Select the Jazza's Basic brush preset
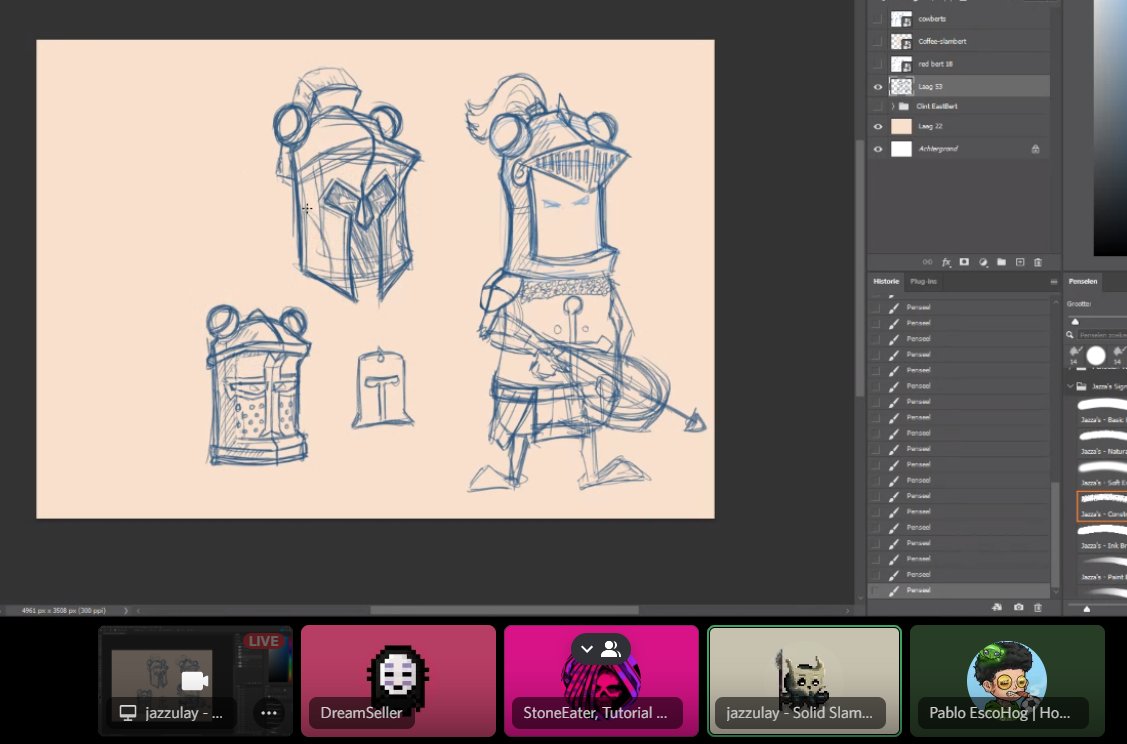Image resolution: width=1127 pixels, height=744 pixels. coord(1101,411)
